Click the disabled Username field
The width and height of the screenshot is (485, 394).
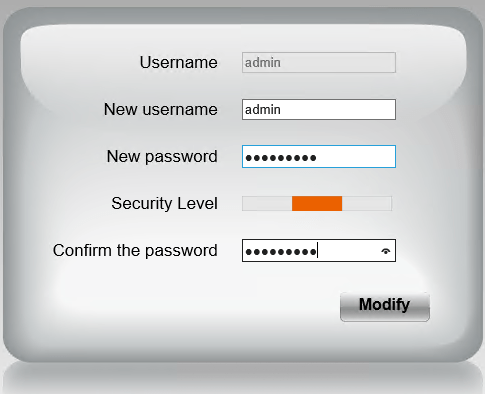319,62
